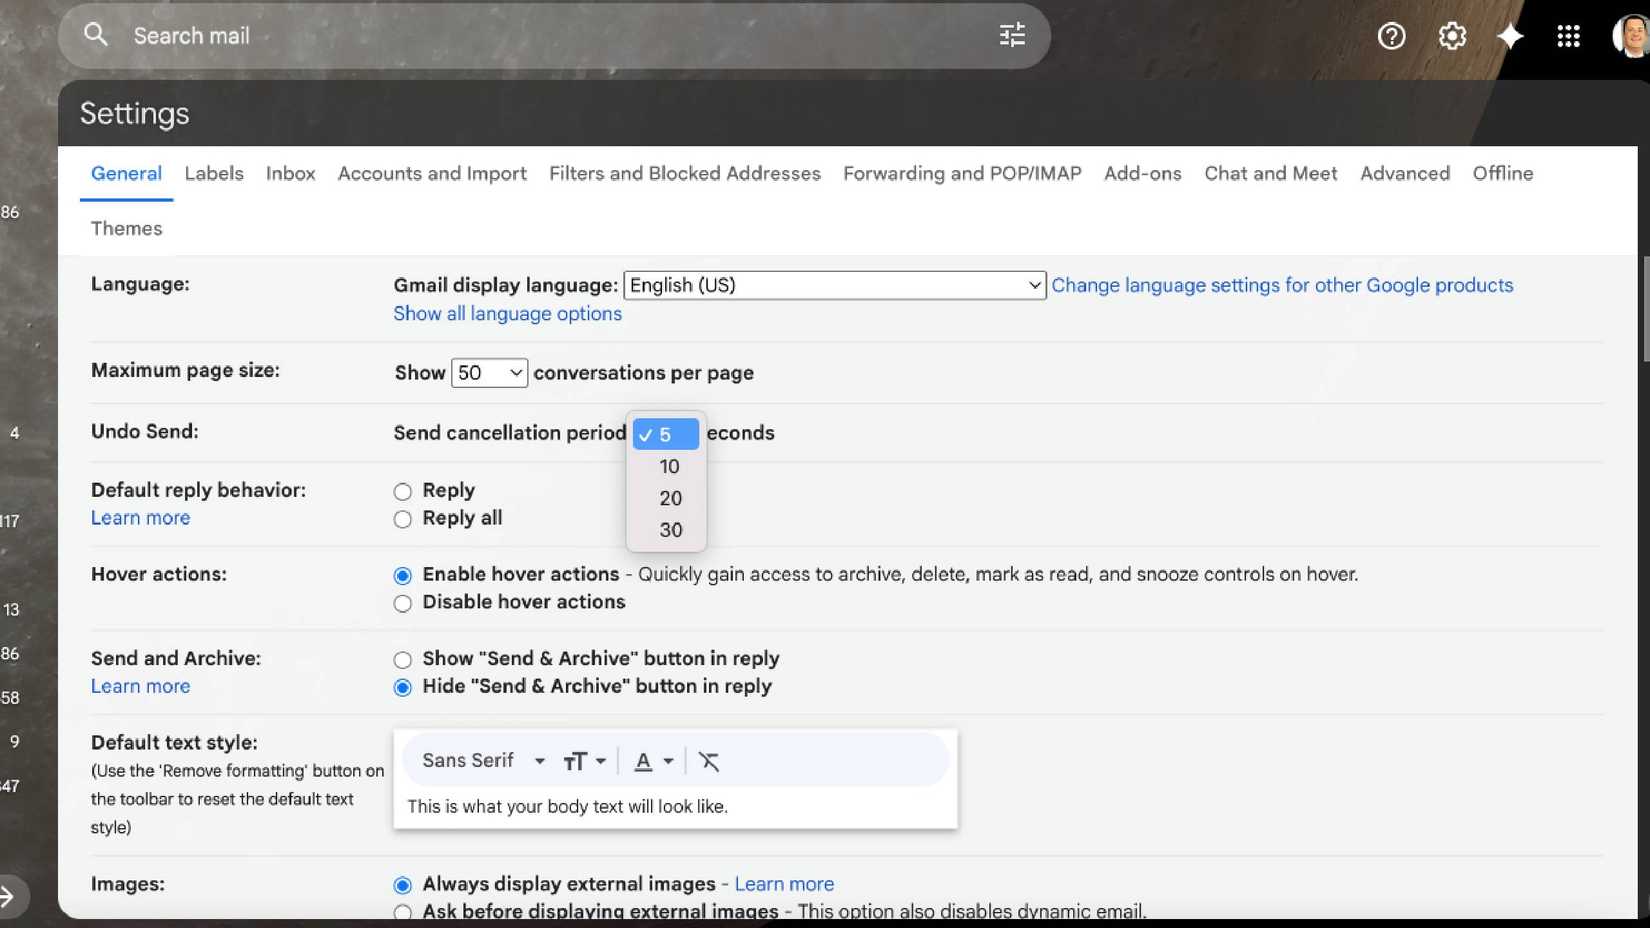
Task: Open Gmail Help via question mark icon
Action: (x=1391, y=36)
